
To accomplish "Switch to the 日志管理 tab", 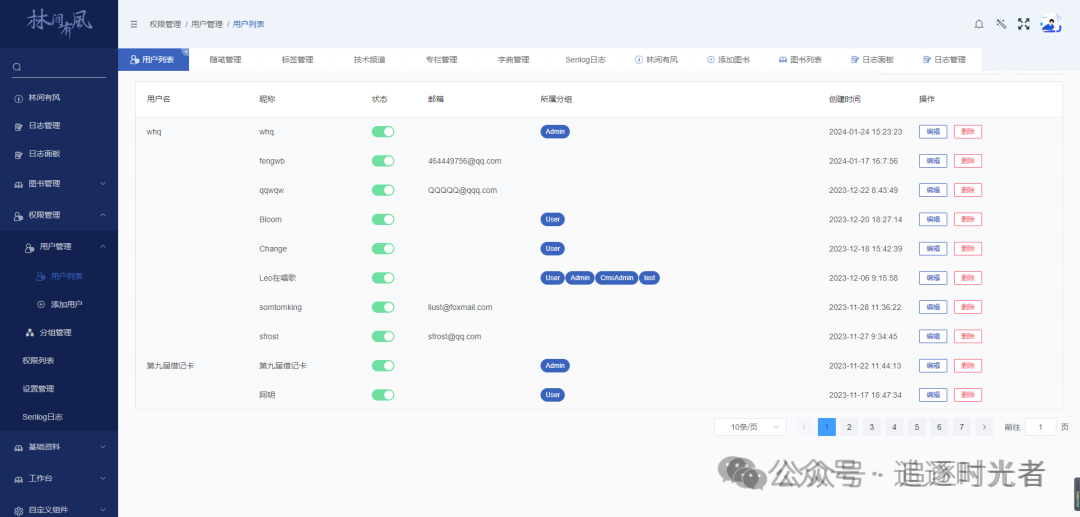I will [945, 60].
